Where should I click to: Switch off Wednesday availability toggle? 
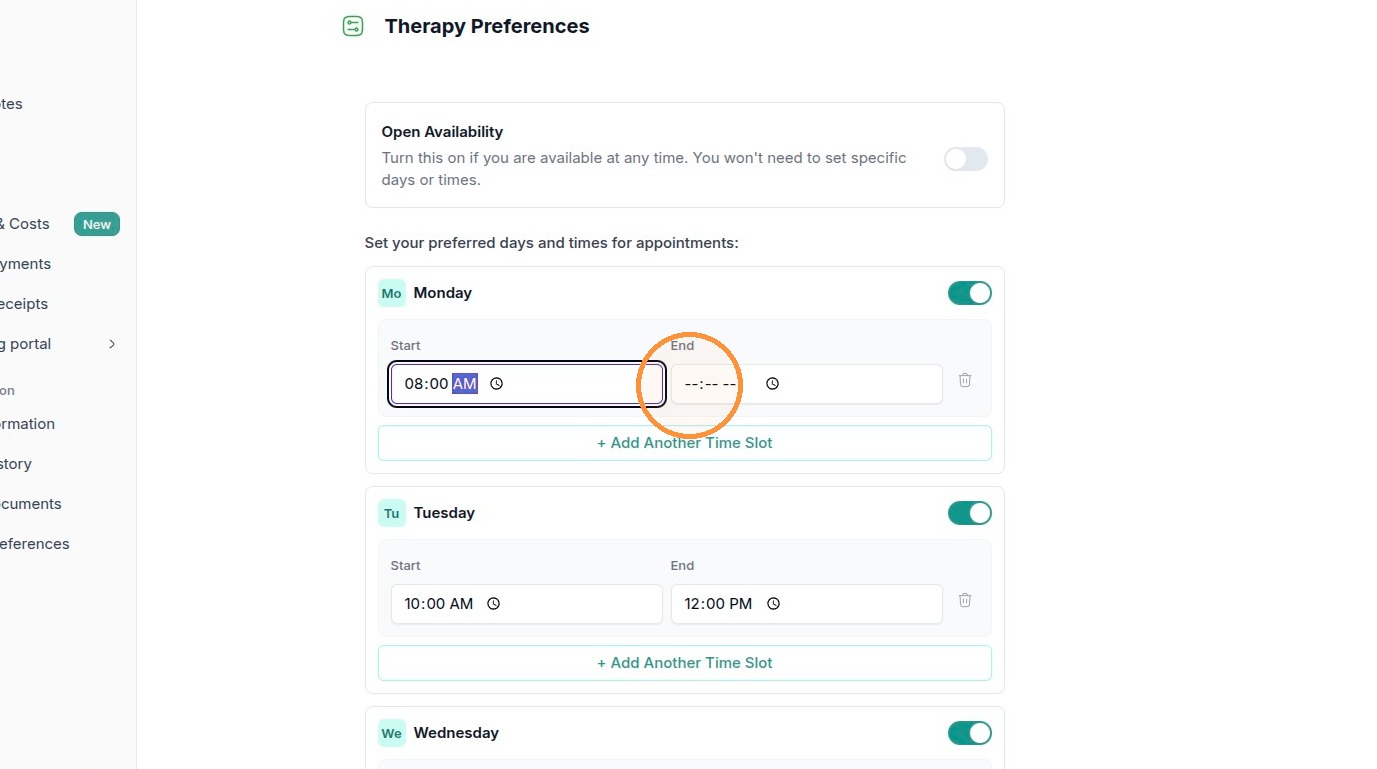coord(970,733)
